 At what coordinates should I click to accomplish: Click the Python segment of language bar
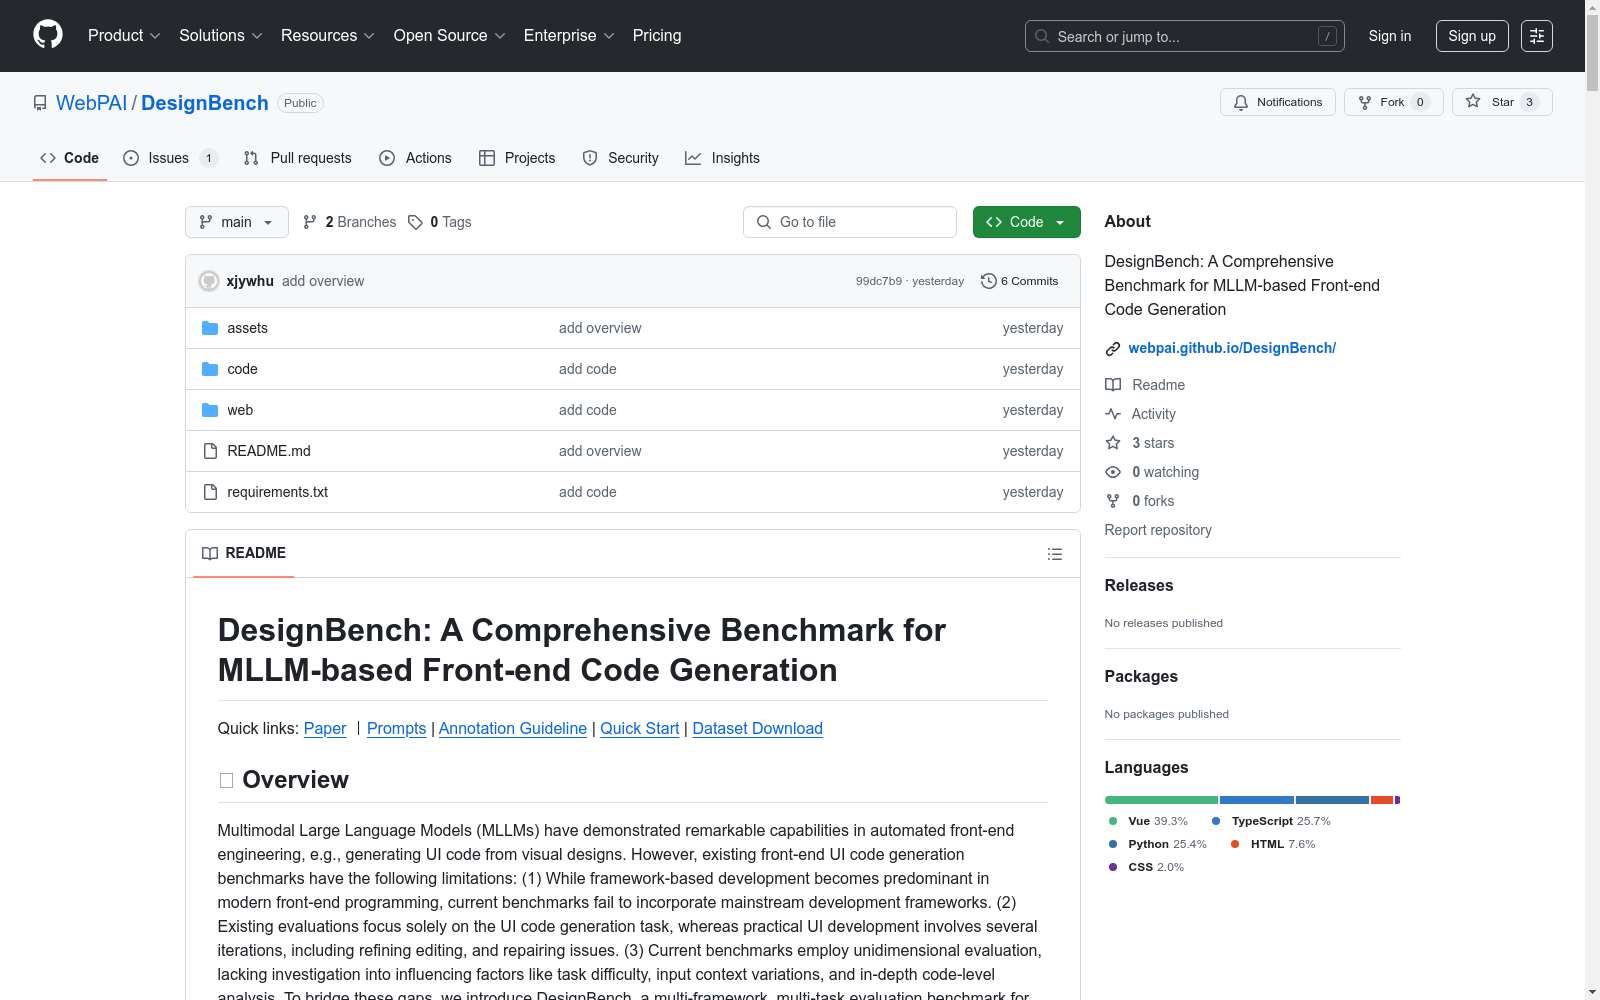[x=1332, y=800]
